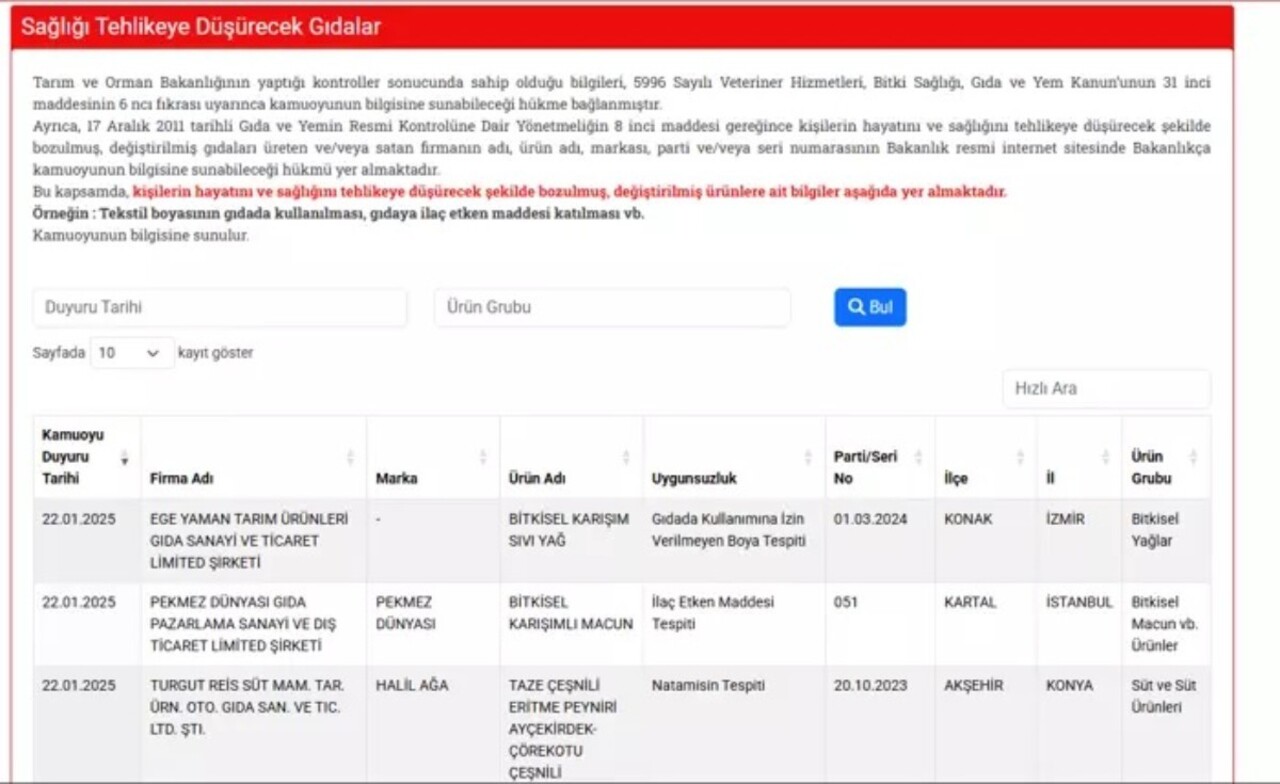Click KARTAL district cell
Viewport: 1280px width, 784px height.
pyautogui.click(x=986, y=624)
